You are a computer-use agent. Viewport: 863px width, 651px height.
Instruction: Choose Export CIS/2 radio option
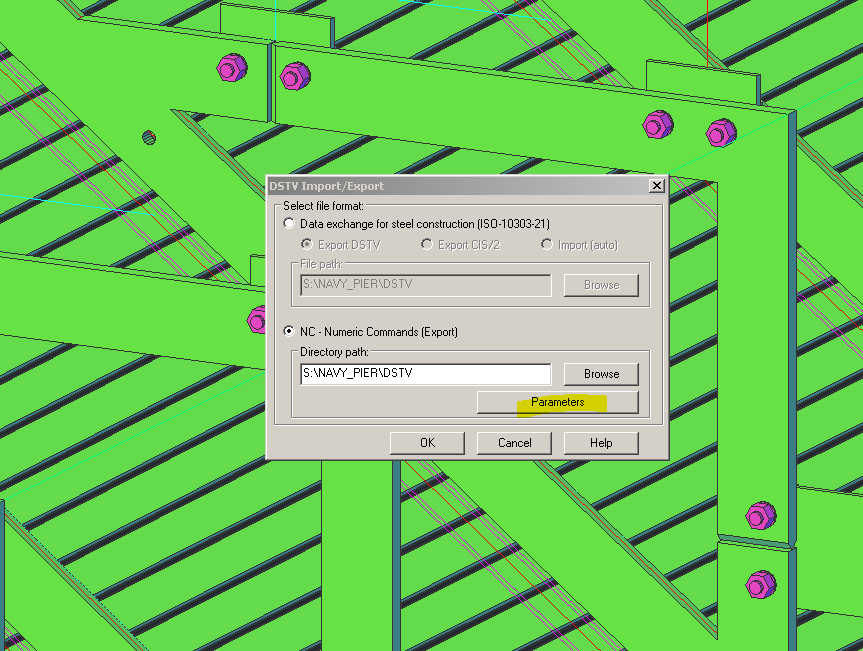pyautogui.click(x=427, y=244)
